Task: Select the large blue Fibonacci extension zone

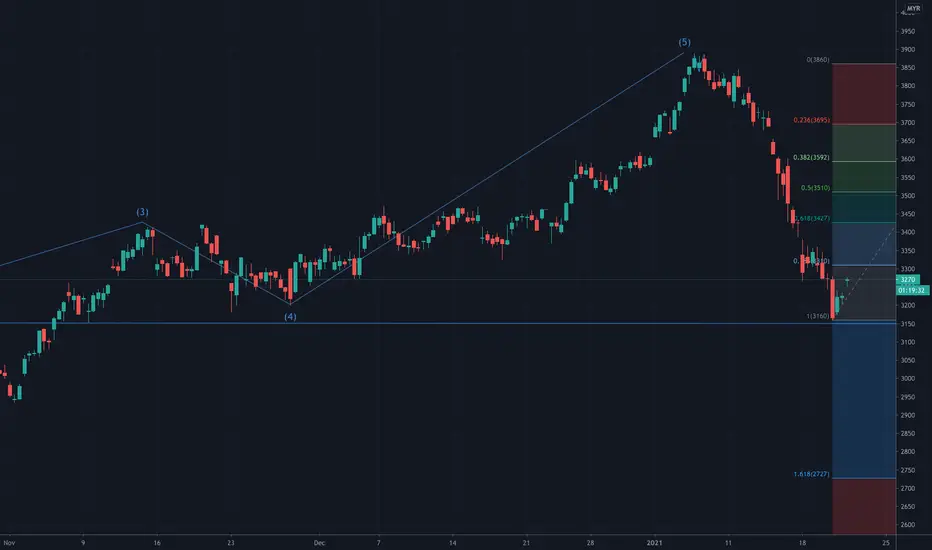Action: (864, 400)
